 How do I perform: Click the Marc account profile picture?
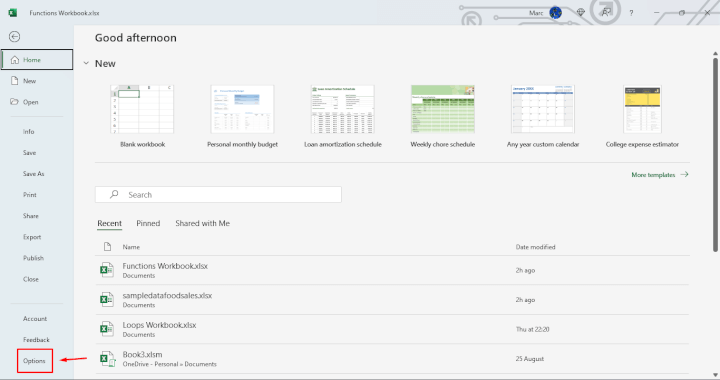pos(556,13)
